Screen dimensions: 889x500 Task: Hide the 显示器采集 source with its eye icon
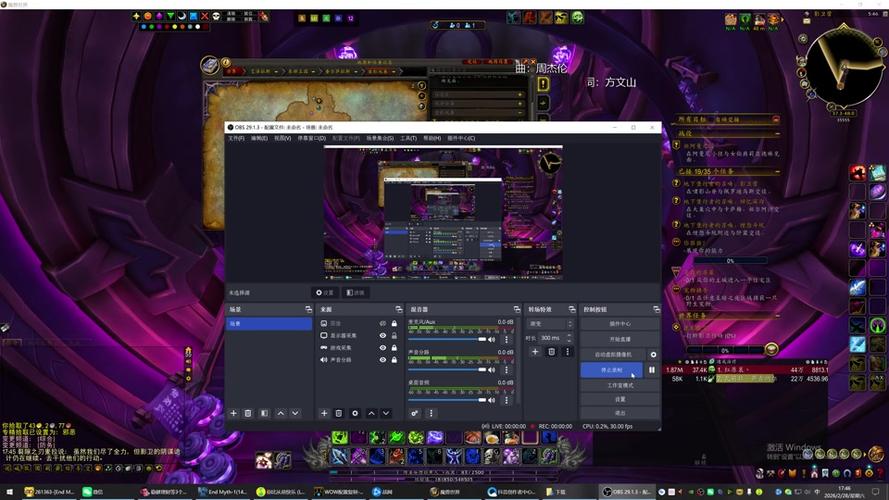click(x=383, y=336)
